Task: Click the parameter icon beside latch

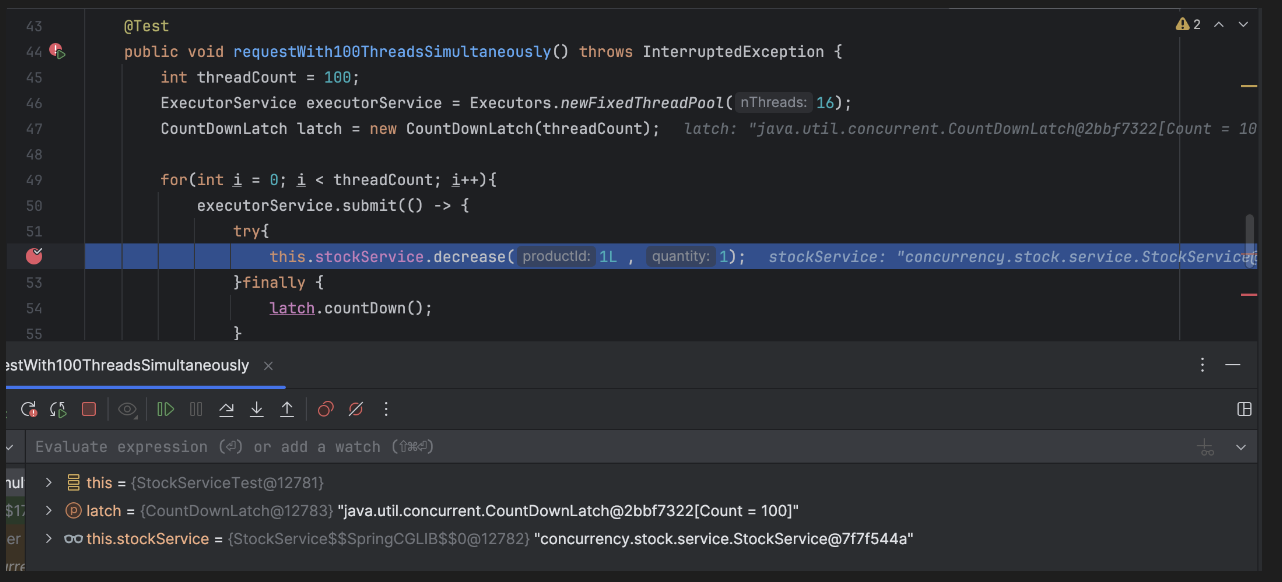Action: click(x=73, y=511)
